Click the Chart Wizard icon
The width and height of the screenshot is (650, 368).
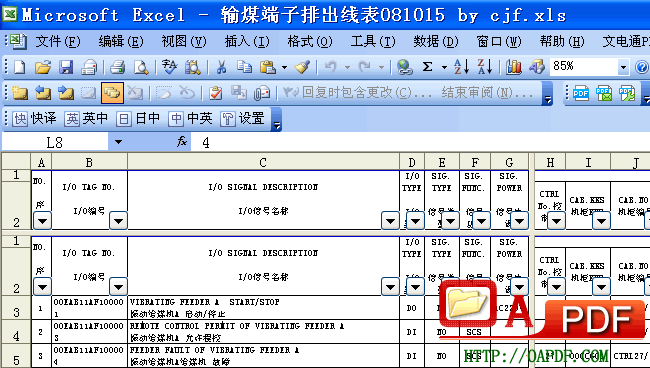(513, 67)
